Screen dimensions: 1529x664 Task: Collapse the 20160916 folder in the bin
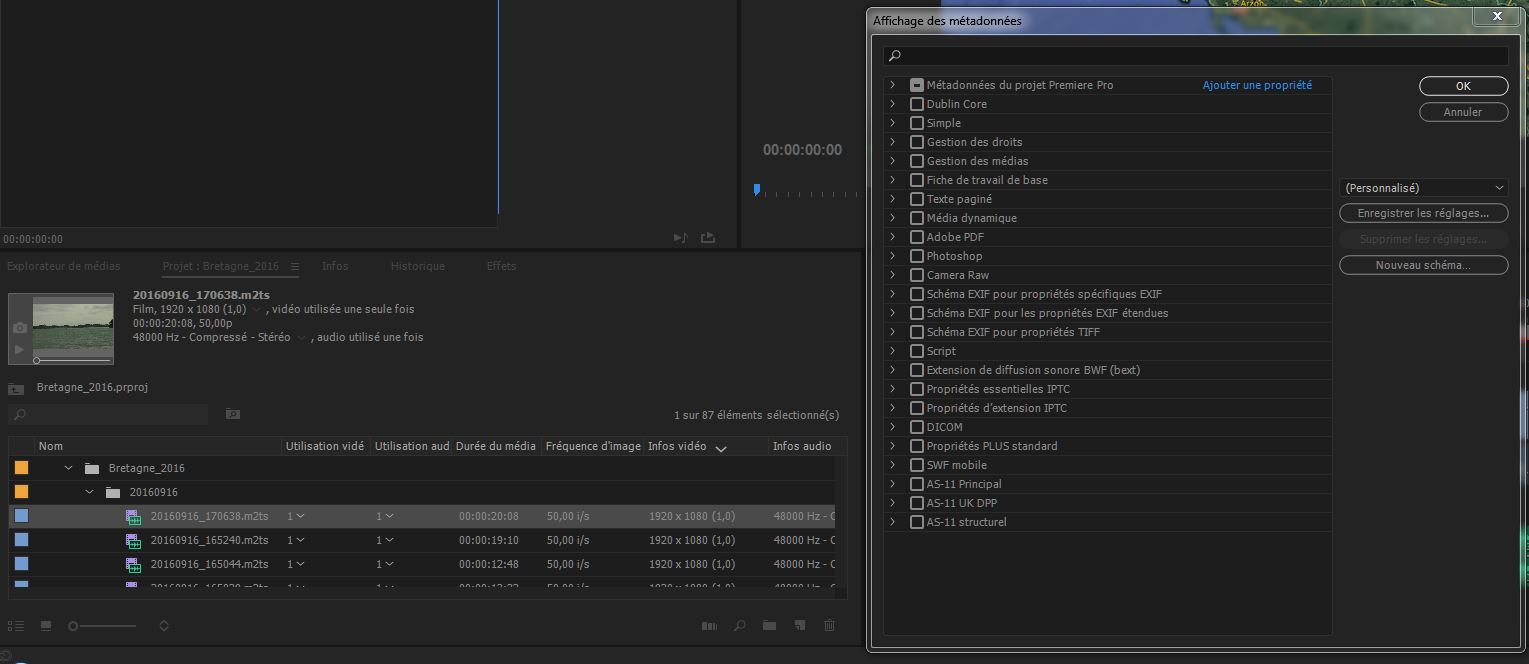90,492
